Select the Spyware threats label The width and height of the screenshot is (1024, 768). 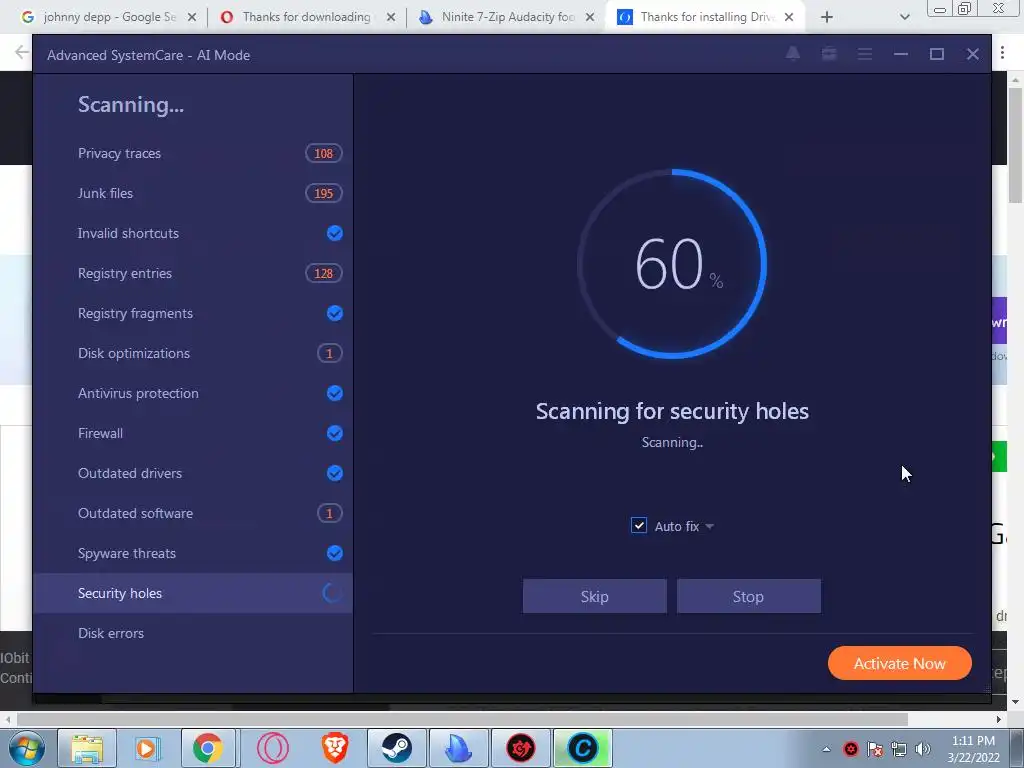pos(127,553)
